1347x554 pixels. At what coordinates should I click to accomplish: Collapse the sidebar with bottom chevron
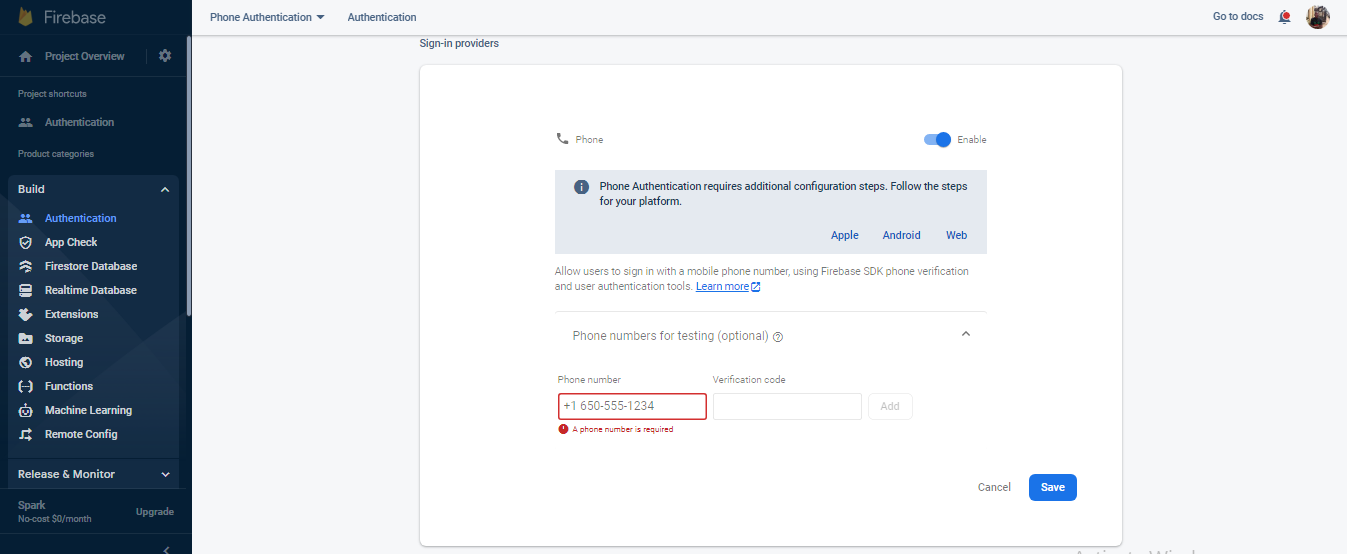(x=166, y=549)
